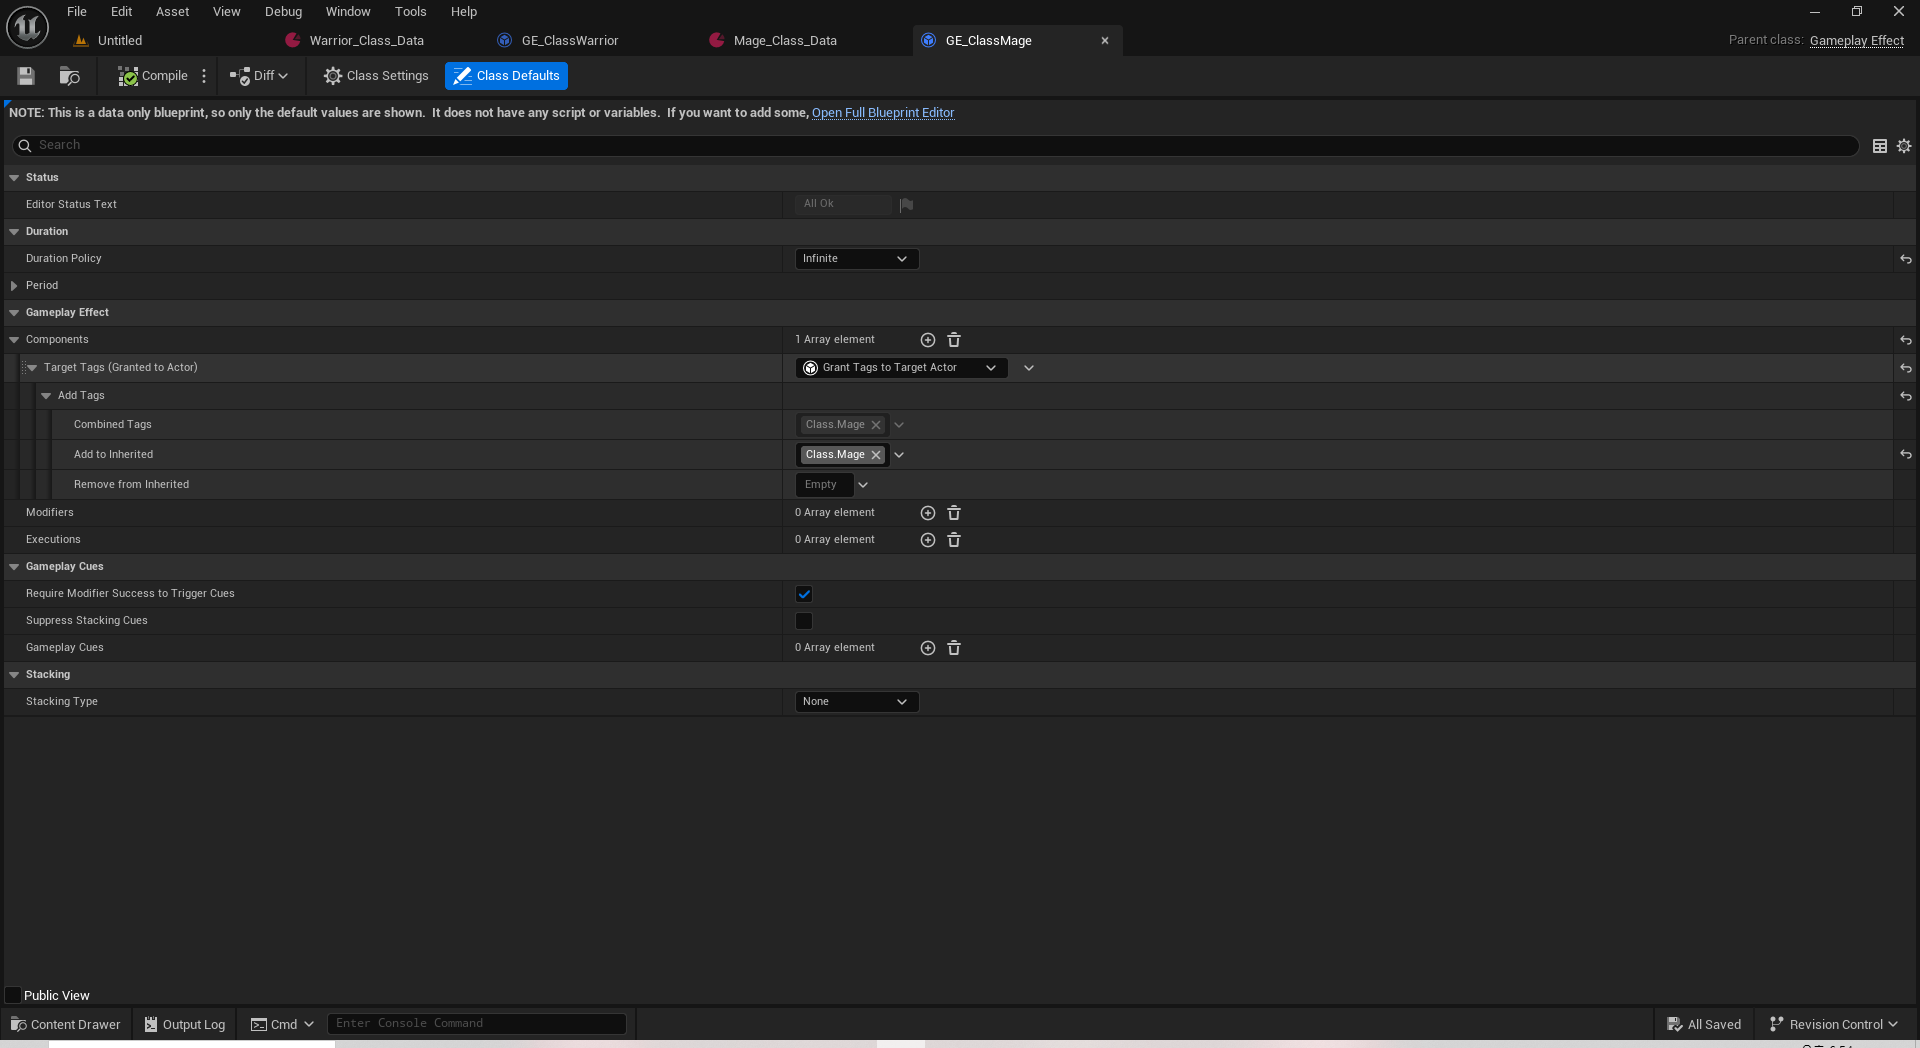Remove the Class.Mage tag from Add to Inherited
Viewport: 1920px width, 1048px height.
[875, 455]
